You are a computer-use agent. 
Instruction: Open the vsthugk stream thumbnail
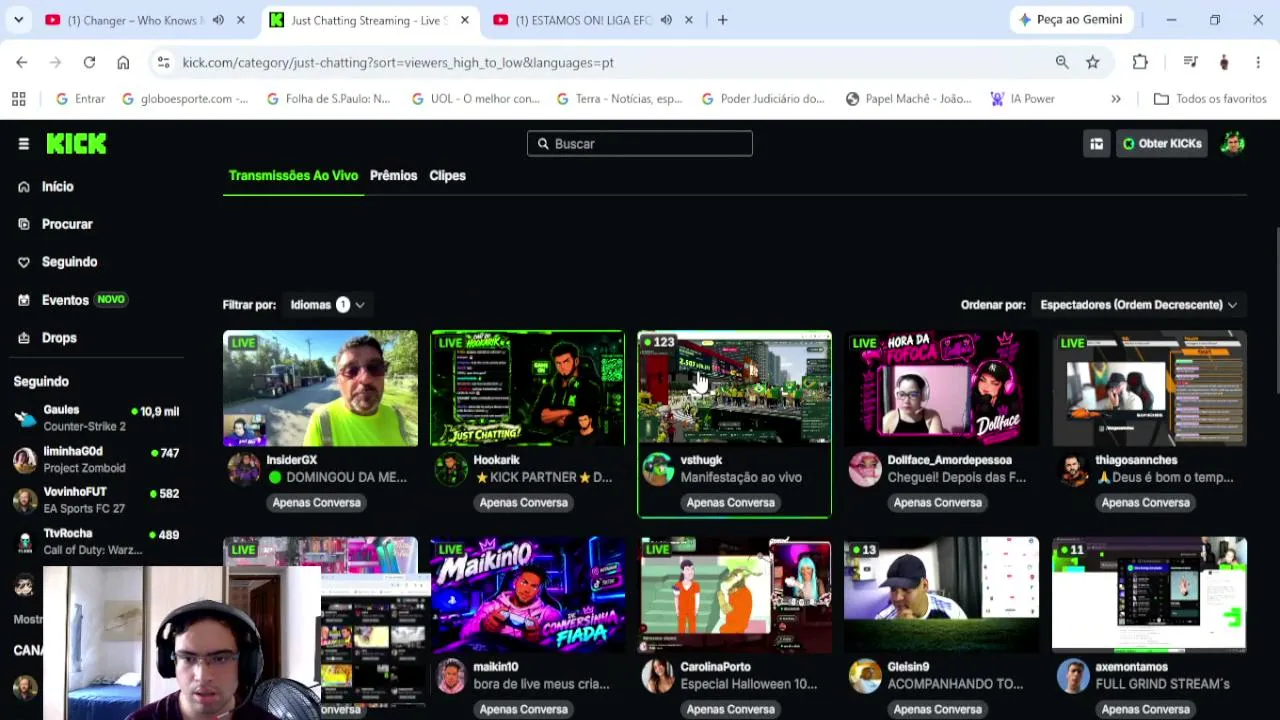(x=734, y=388)
